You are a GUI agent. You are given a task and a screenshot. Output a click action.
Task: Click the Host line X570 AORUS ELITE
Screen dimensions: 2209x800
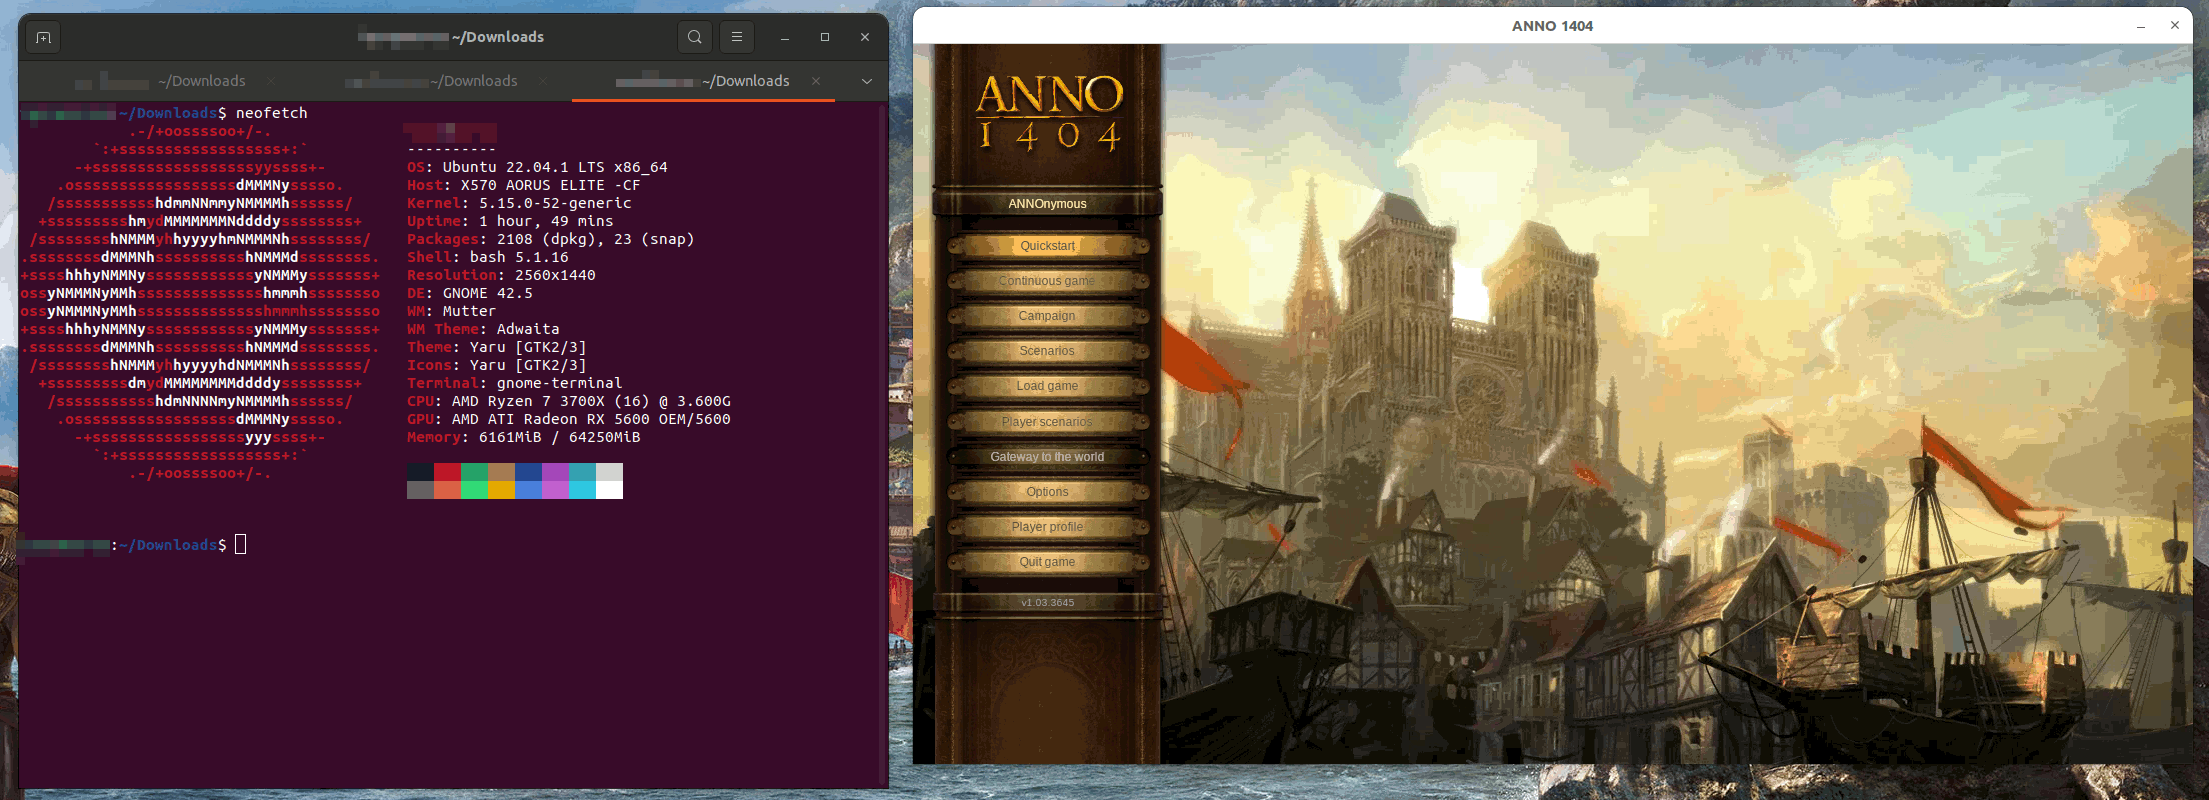point(524,185)
